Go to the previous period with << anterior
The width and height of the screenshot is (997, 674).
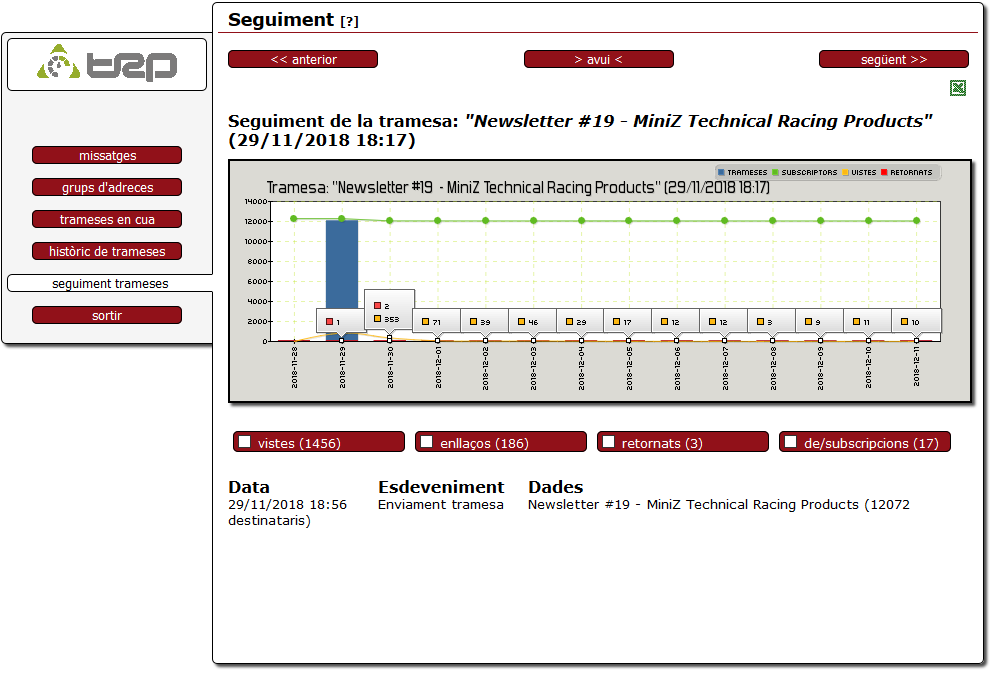pyautogui.click(x=303, y=59)
